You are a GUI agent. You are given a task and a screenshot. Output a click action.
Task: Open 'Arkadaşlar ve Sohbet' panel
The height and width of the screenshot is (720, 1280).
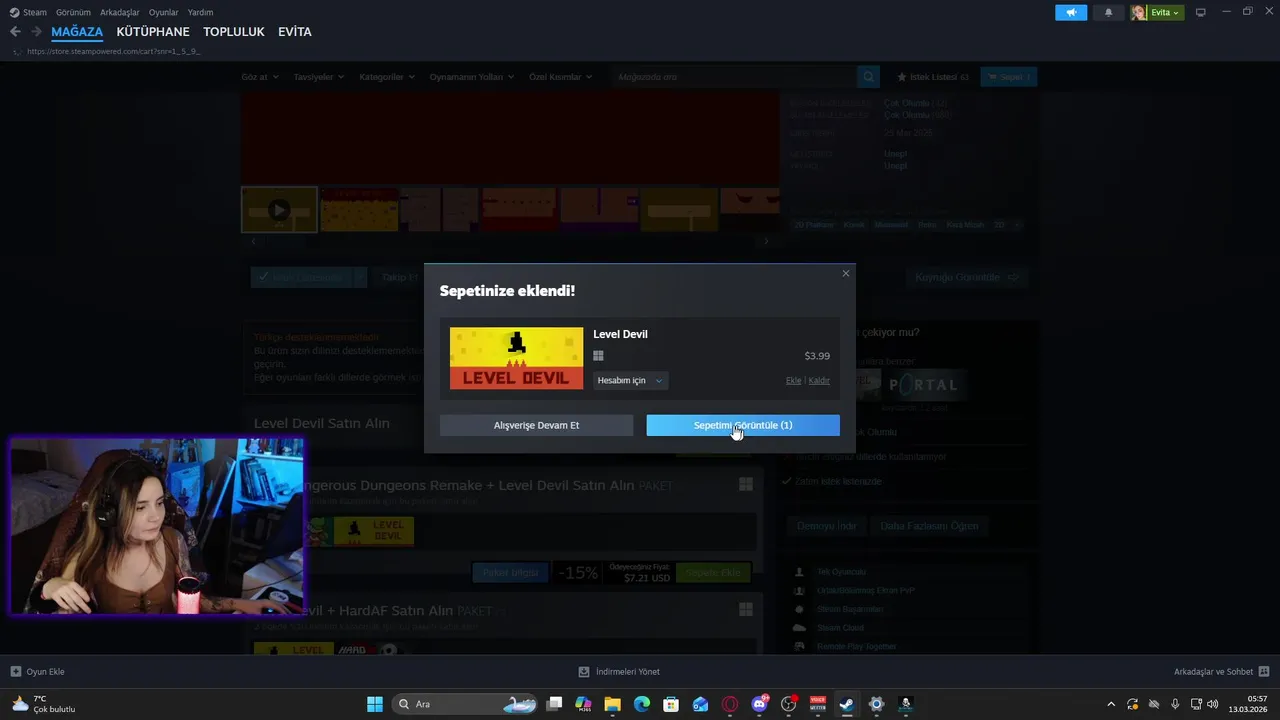coord(1221,671)
